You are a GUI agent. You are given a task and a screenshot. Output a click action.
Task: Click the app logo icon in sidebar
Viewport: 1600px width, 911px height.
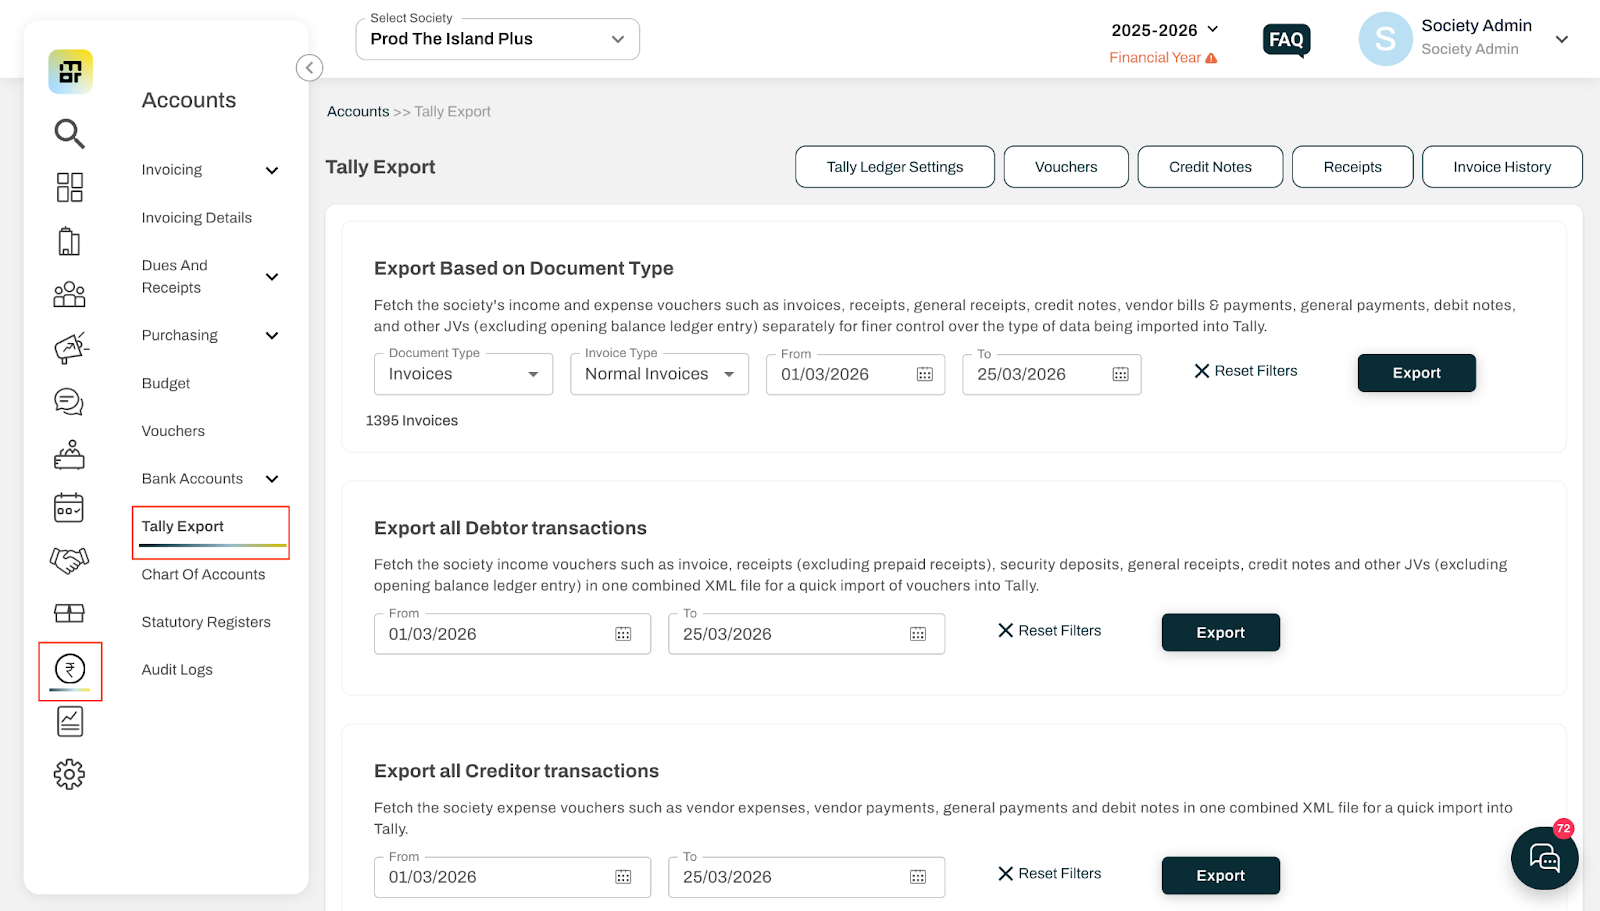pyautogui.click(x=70, y=72)
